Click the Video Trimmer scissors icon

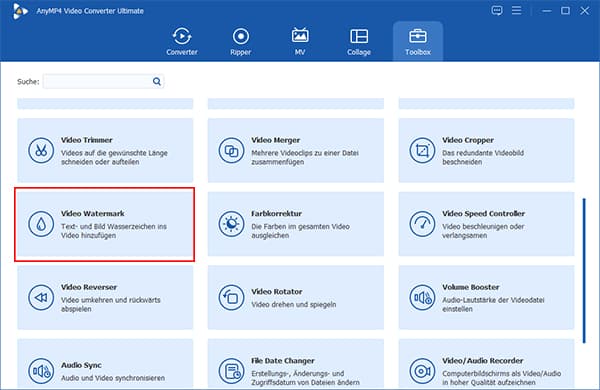tap(41, 150)
